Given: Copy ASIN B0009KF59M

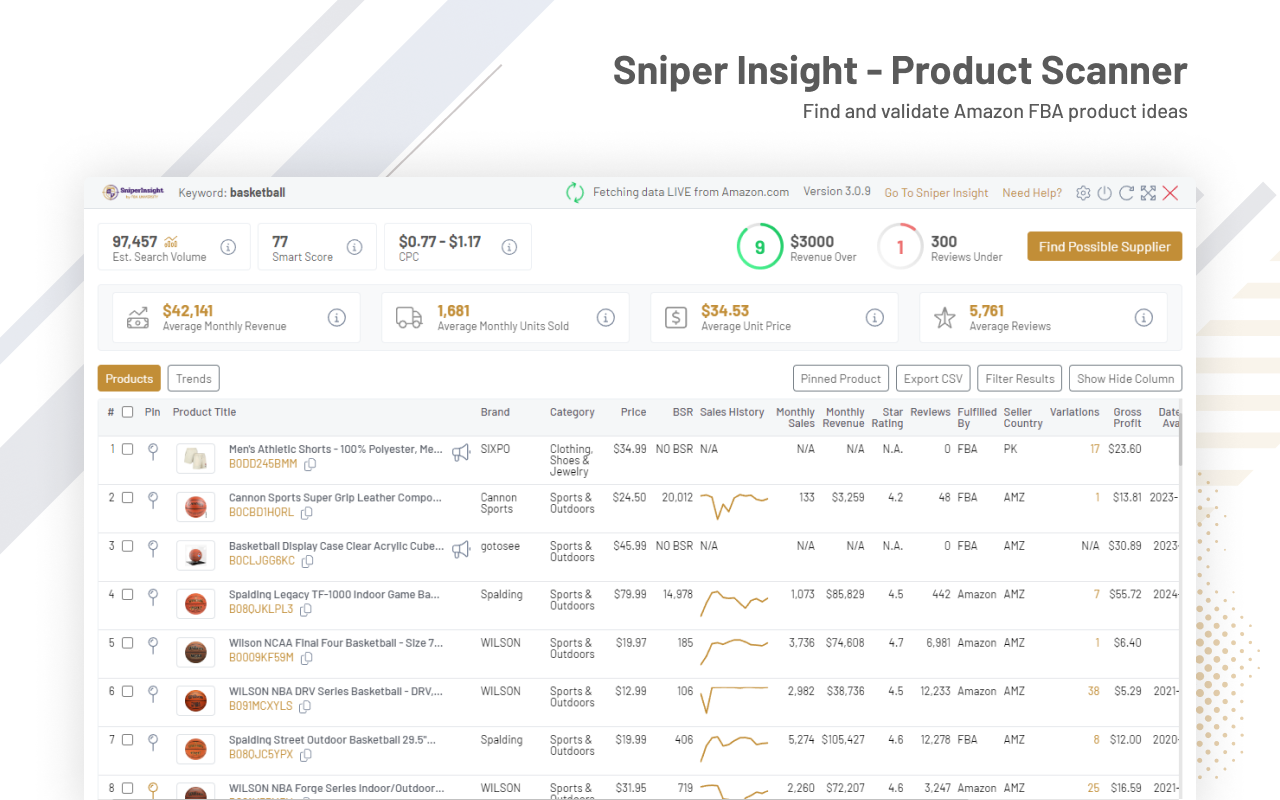Looking at the screenshot, I should pyautogui.click(x=307, y=658).
